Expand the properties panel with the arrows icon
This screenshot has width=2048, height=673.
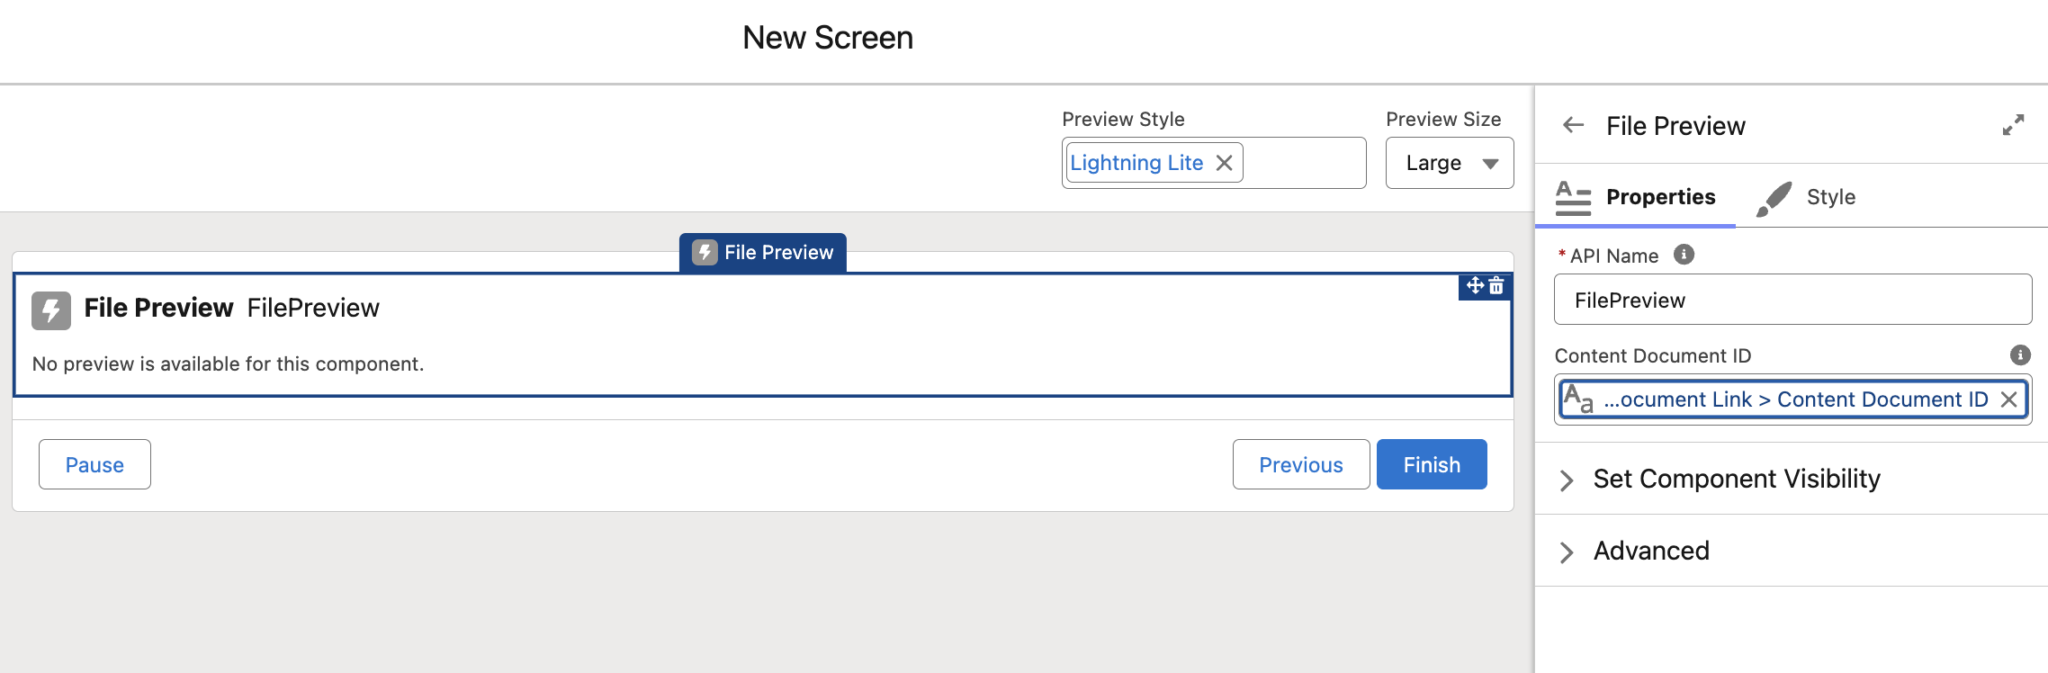pyautogui.click(x=2013, y=125)
